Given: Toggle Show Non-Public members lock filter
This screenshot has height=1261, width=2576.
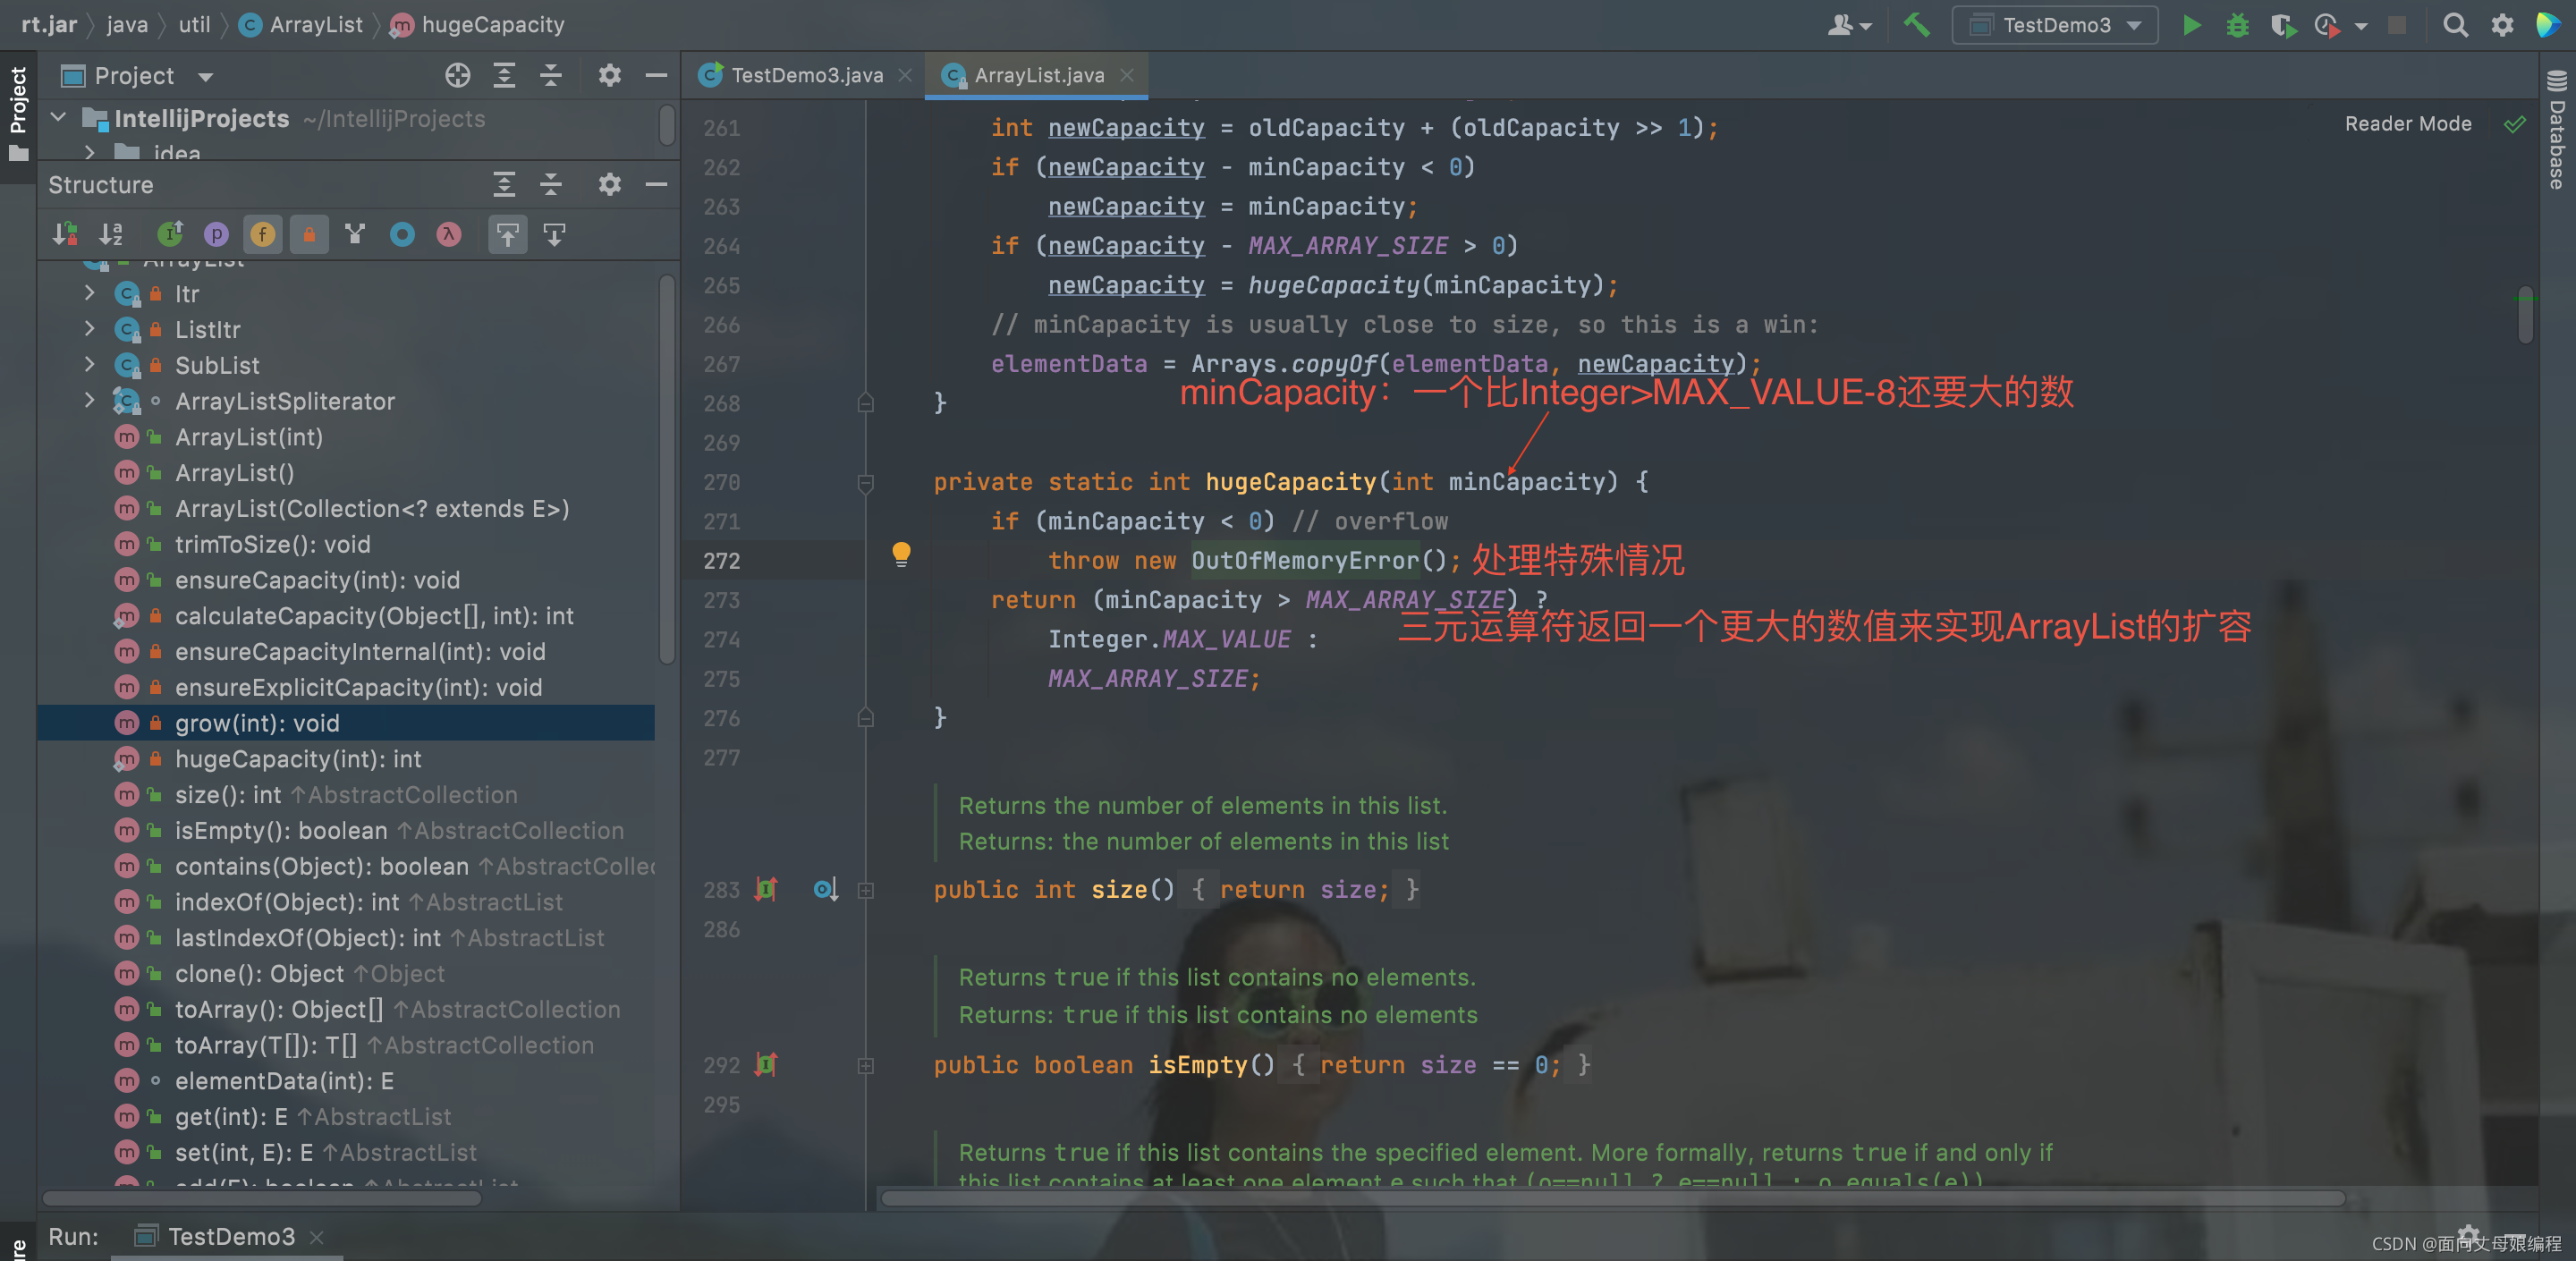Looking at the screenshot, I should (x=309, y=234).
